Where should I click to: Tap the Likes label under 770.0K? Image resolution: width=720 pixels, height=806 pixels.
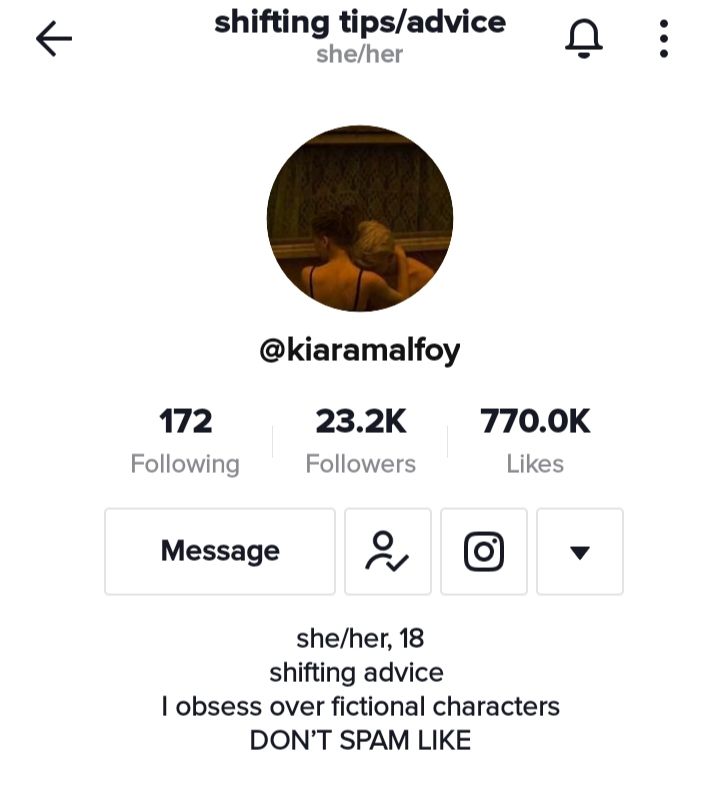pyautogui.click(x=535, y=464)
